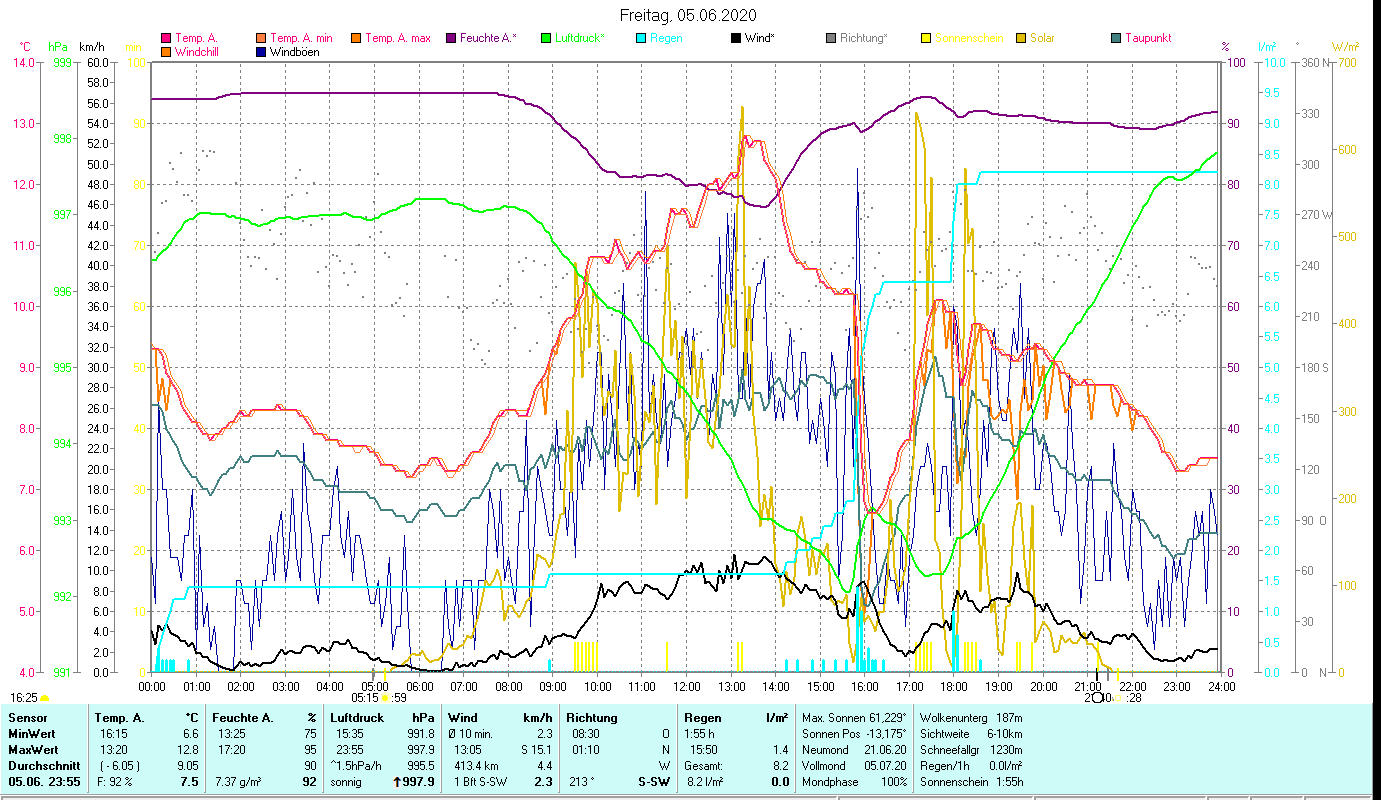Click the Sonnen Pos -13,175° entry
This screenshot has width=1381, height=800.
pos(854,734)
